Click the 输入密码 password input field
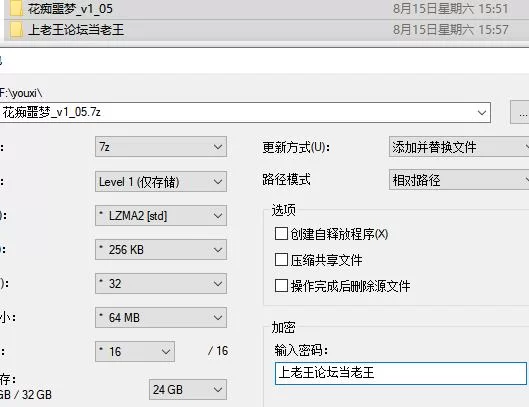This screenshot has height=407, width=529. point(401,373)
